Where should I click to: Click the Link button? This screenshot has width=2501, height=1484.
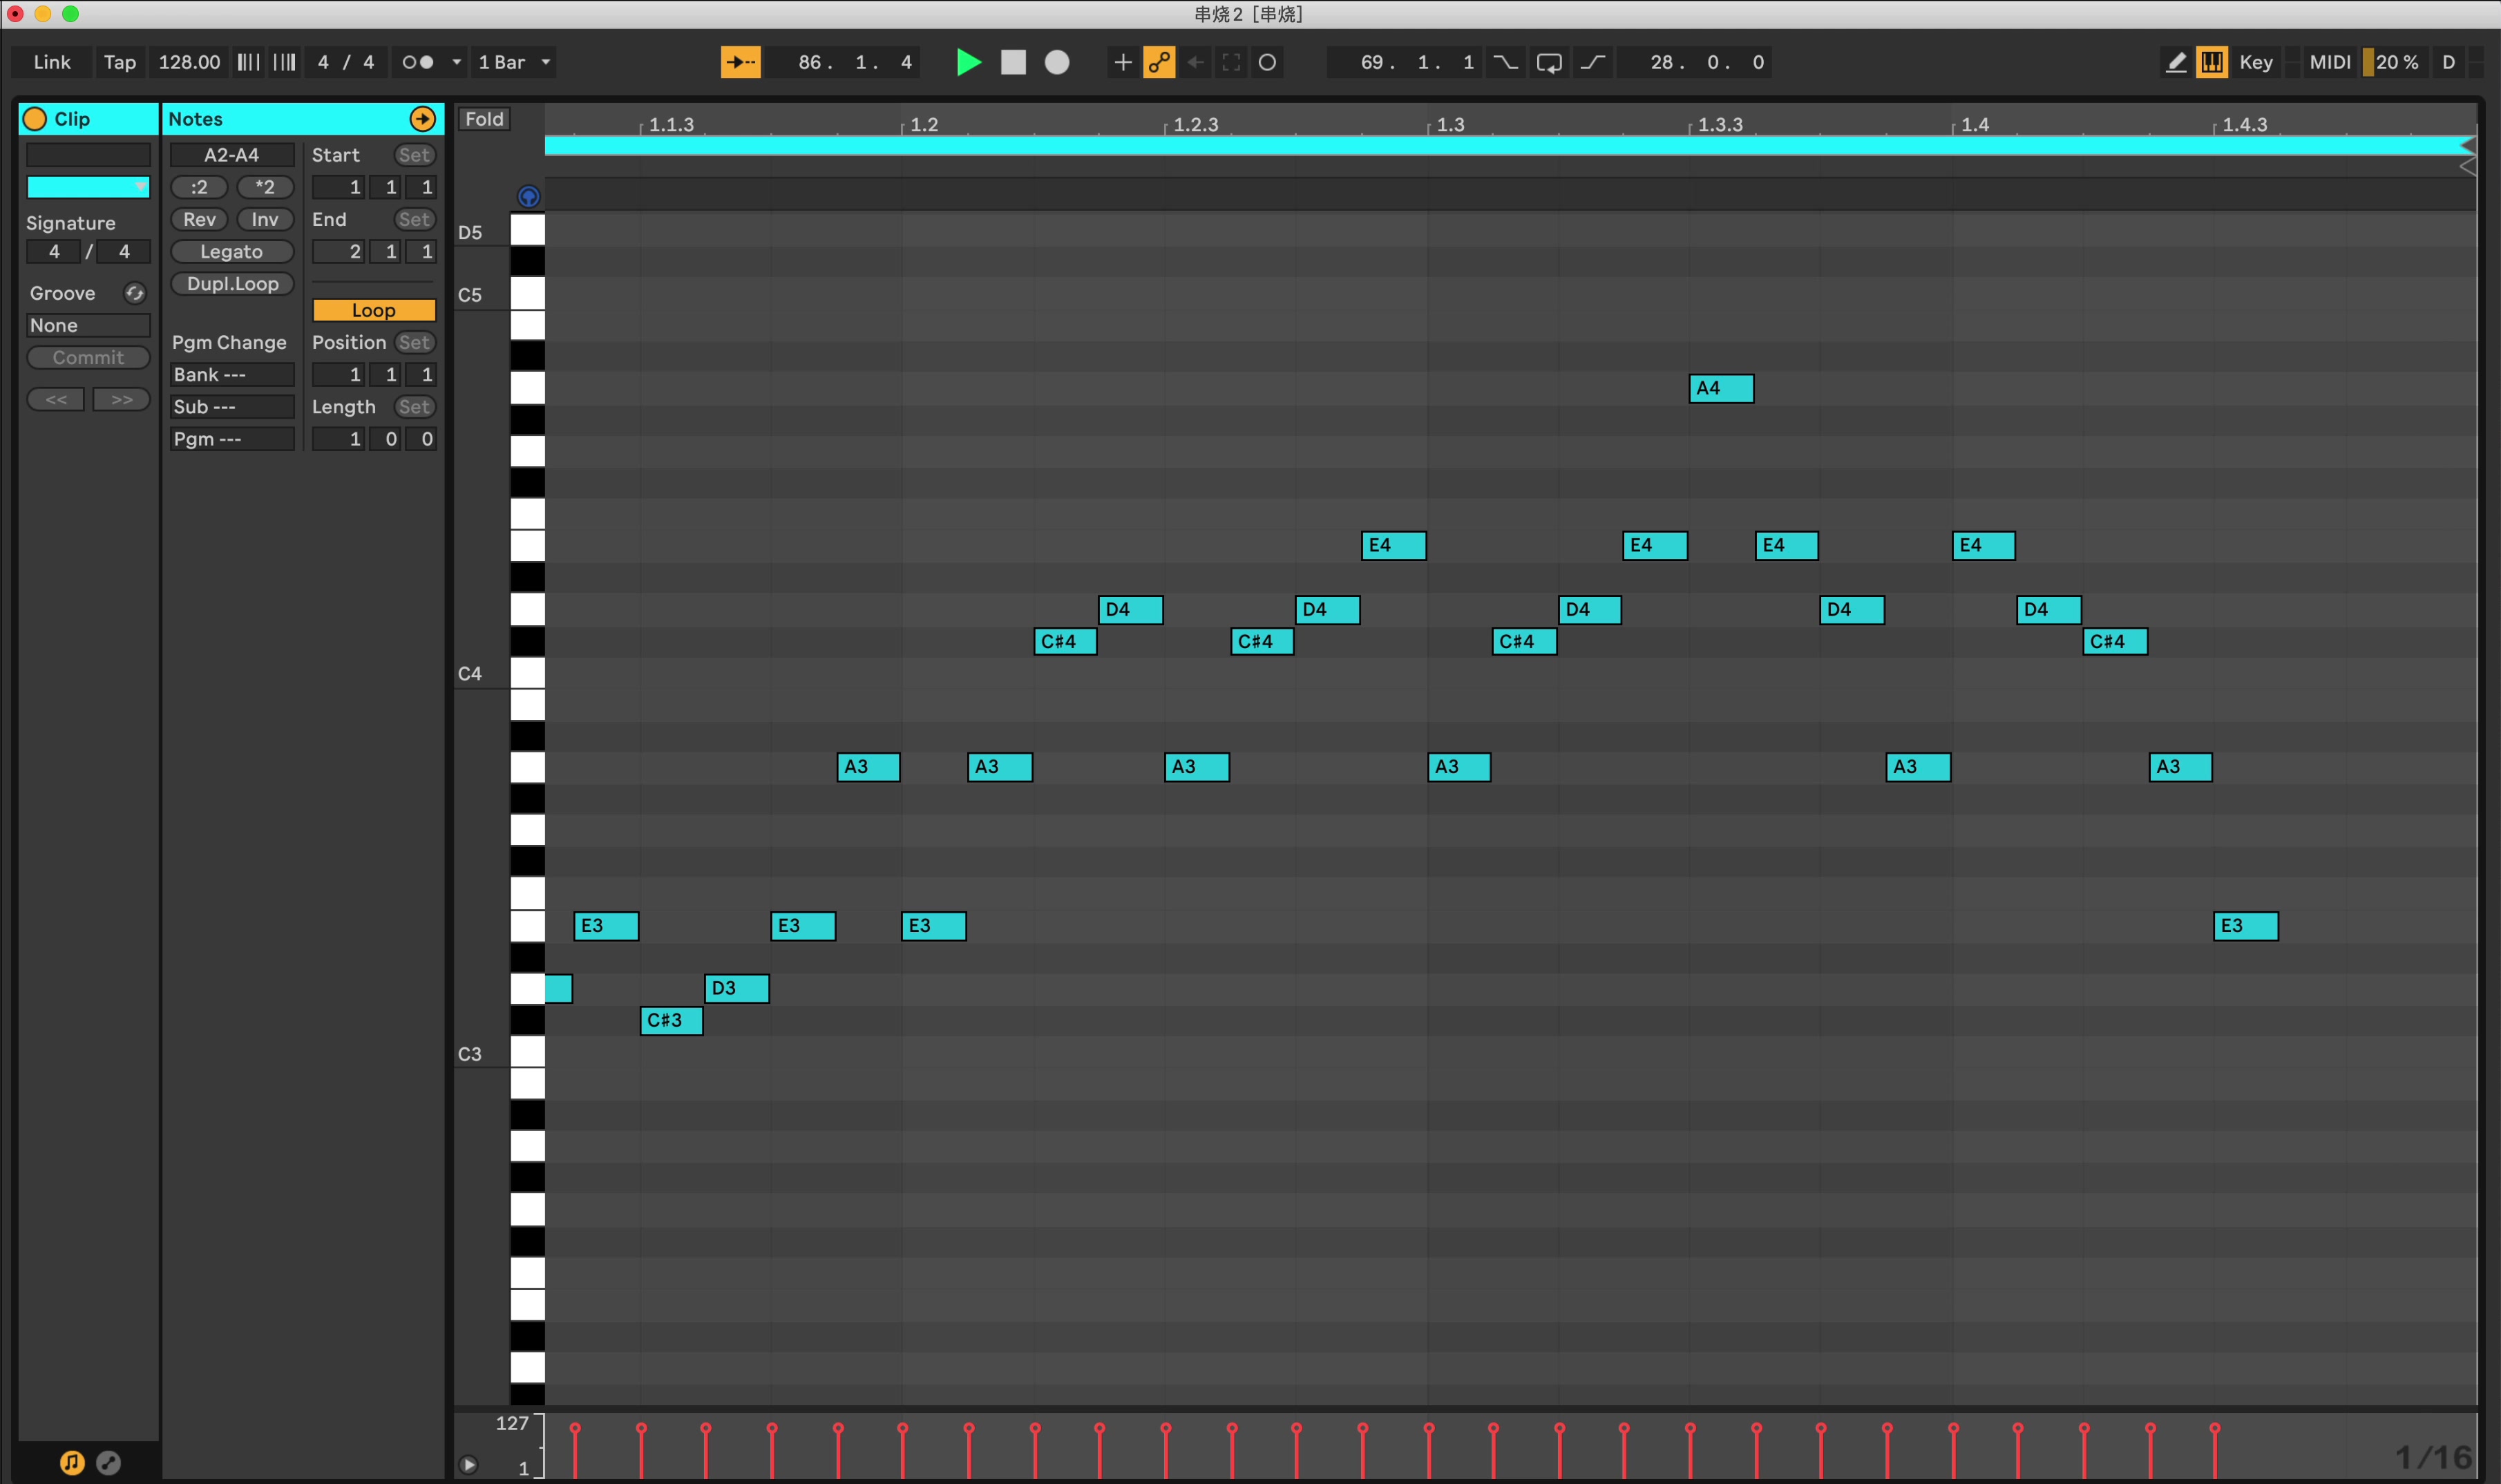pos(52,62)
